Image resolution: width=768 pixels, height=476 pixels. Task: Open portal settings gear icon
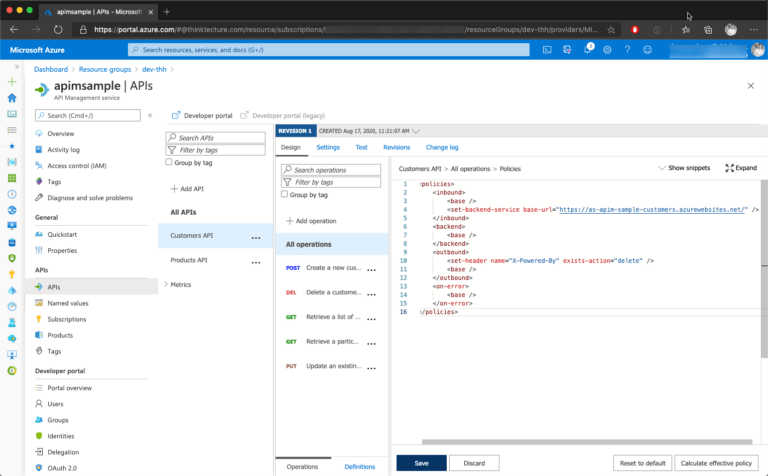607,50
